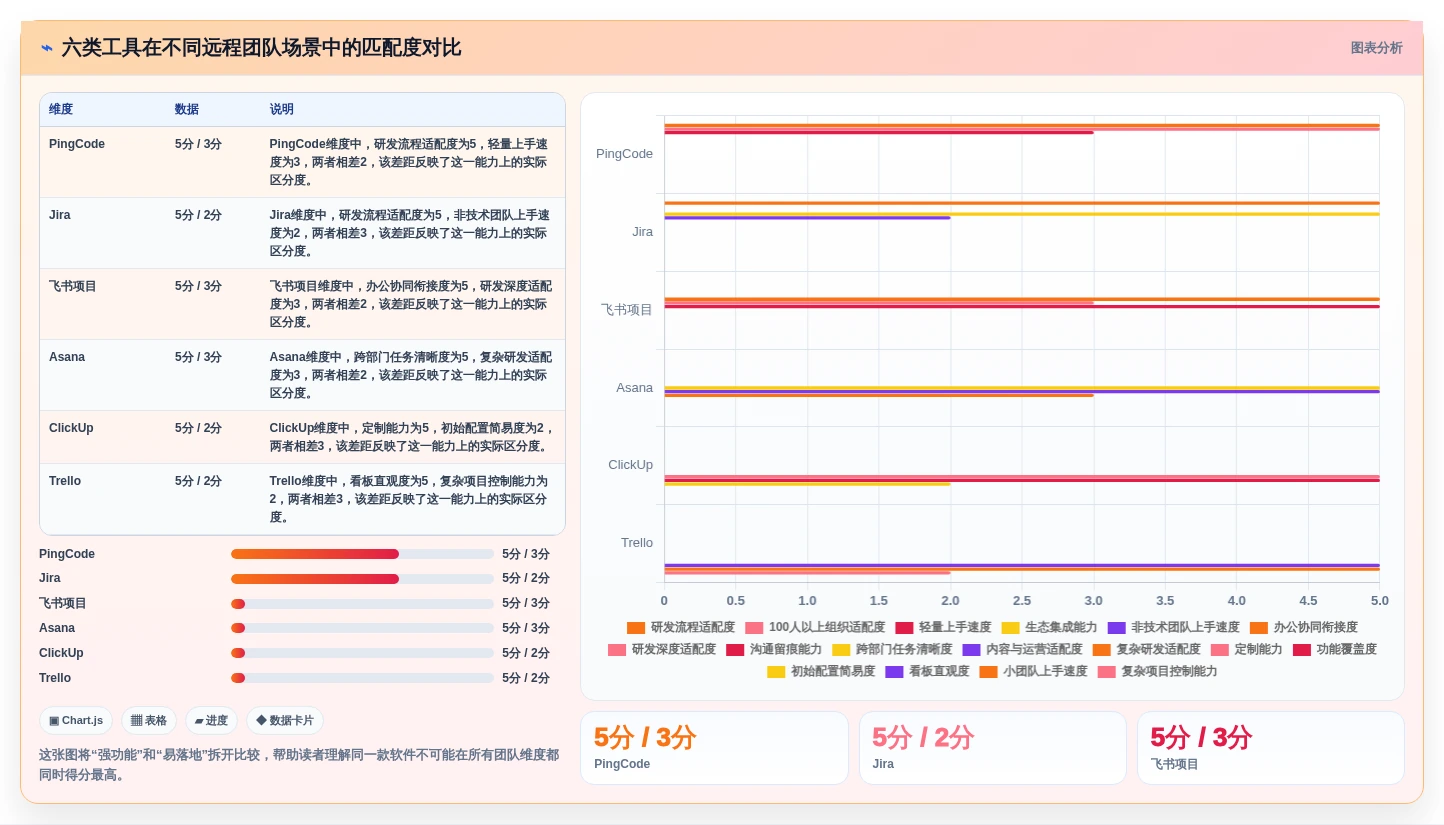Screen dimensions: 1444x825
Task: Click the 表格 chip
Action: click(x=149, y=720)
